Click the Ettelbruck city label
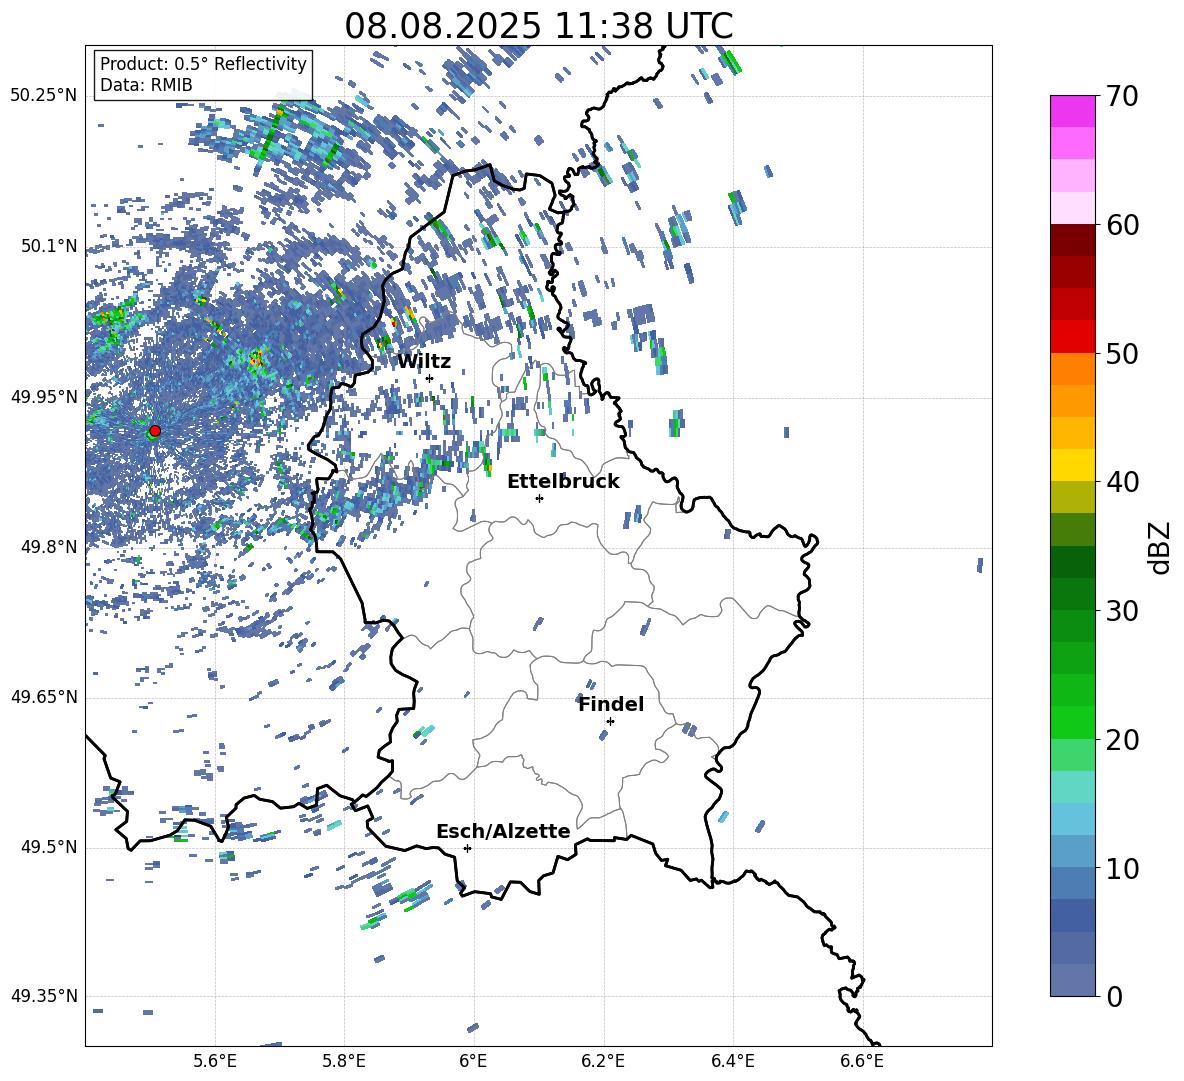 coord(563,482)
